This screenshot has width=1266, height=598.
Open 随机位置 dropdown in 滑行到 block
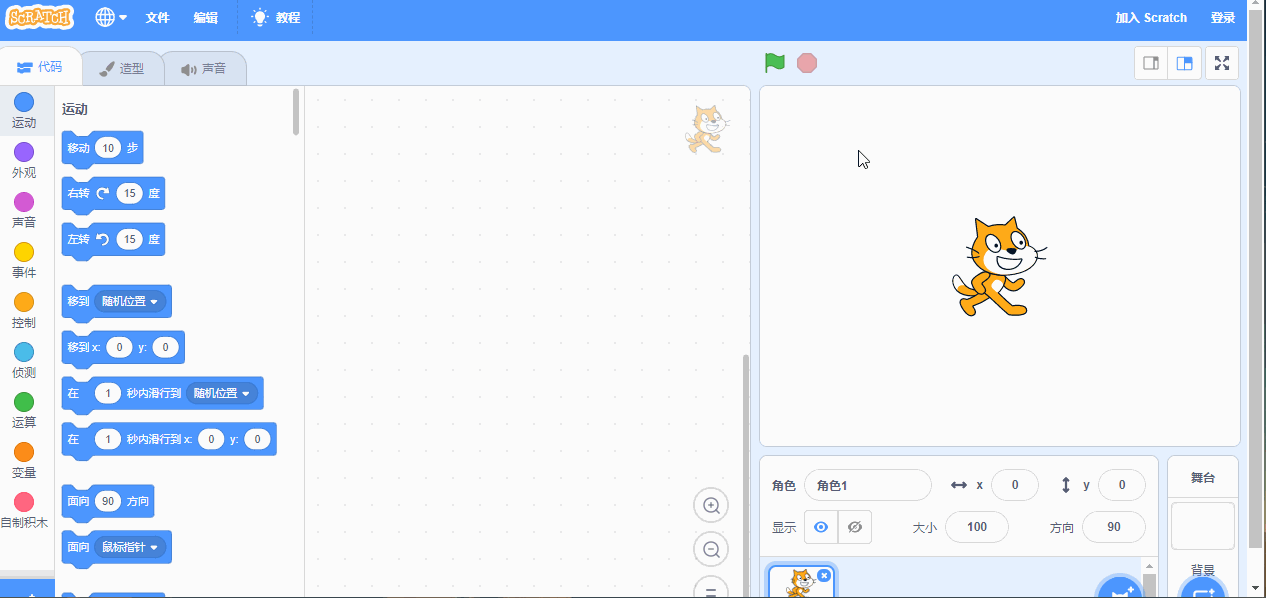[x=222, y=393]
